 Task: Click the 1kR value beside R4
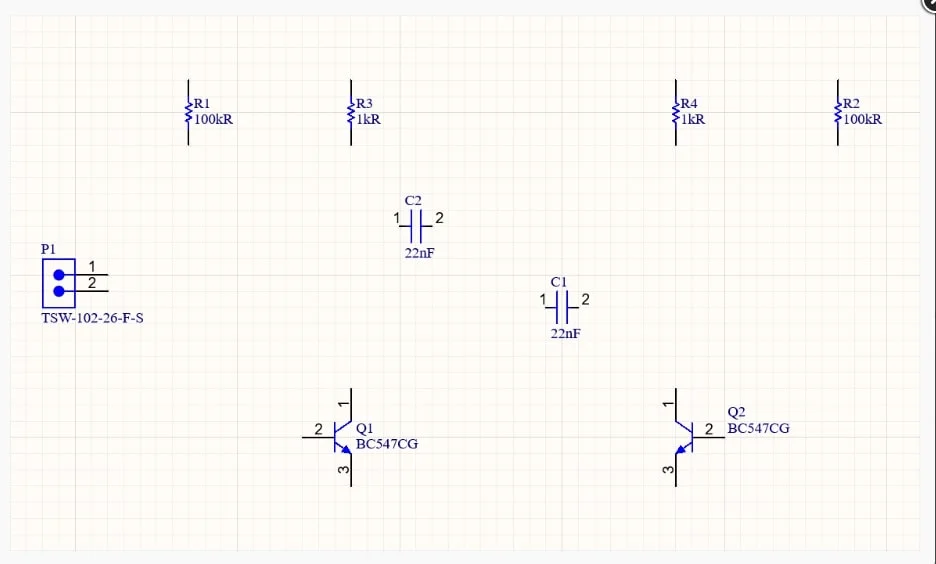coord(693,119)
